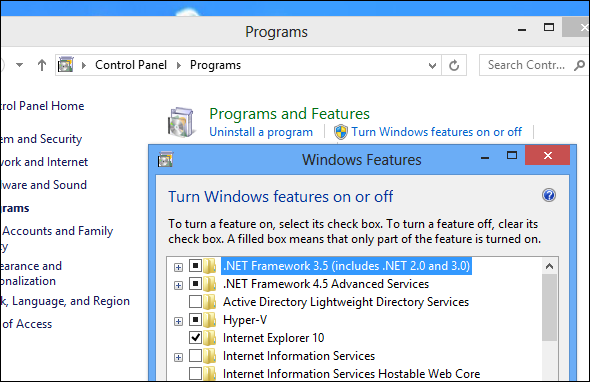Select Internet Explorer 10 feature label
Image resolution: width=590 pixels, height=382 pixels.
click(x=274, y=338)
